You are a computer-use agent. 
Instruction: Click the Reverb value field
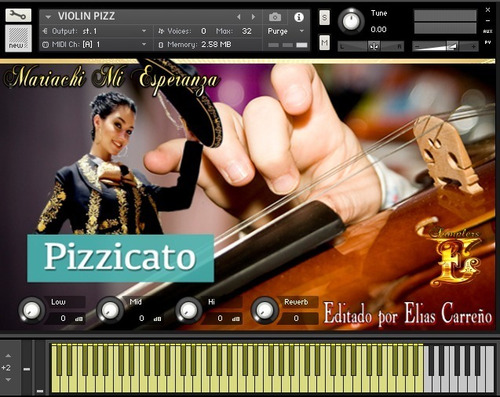[298, 319]
